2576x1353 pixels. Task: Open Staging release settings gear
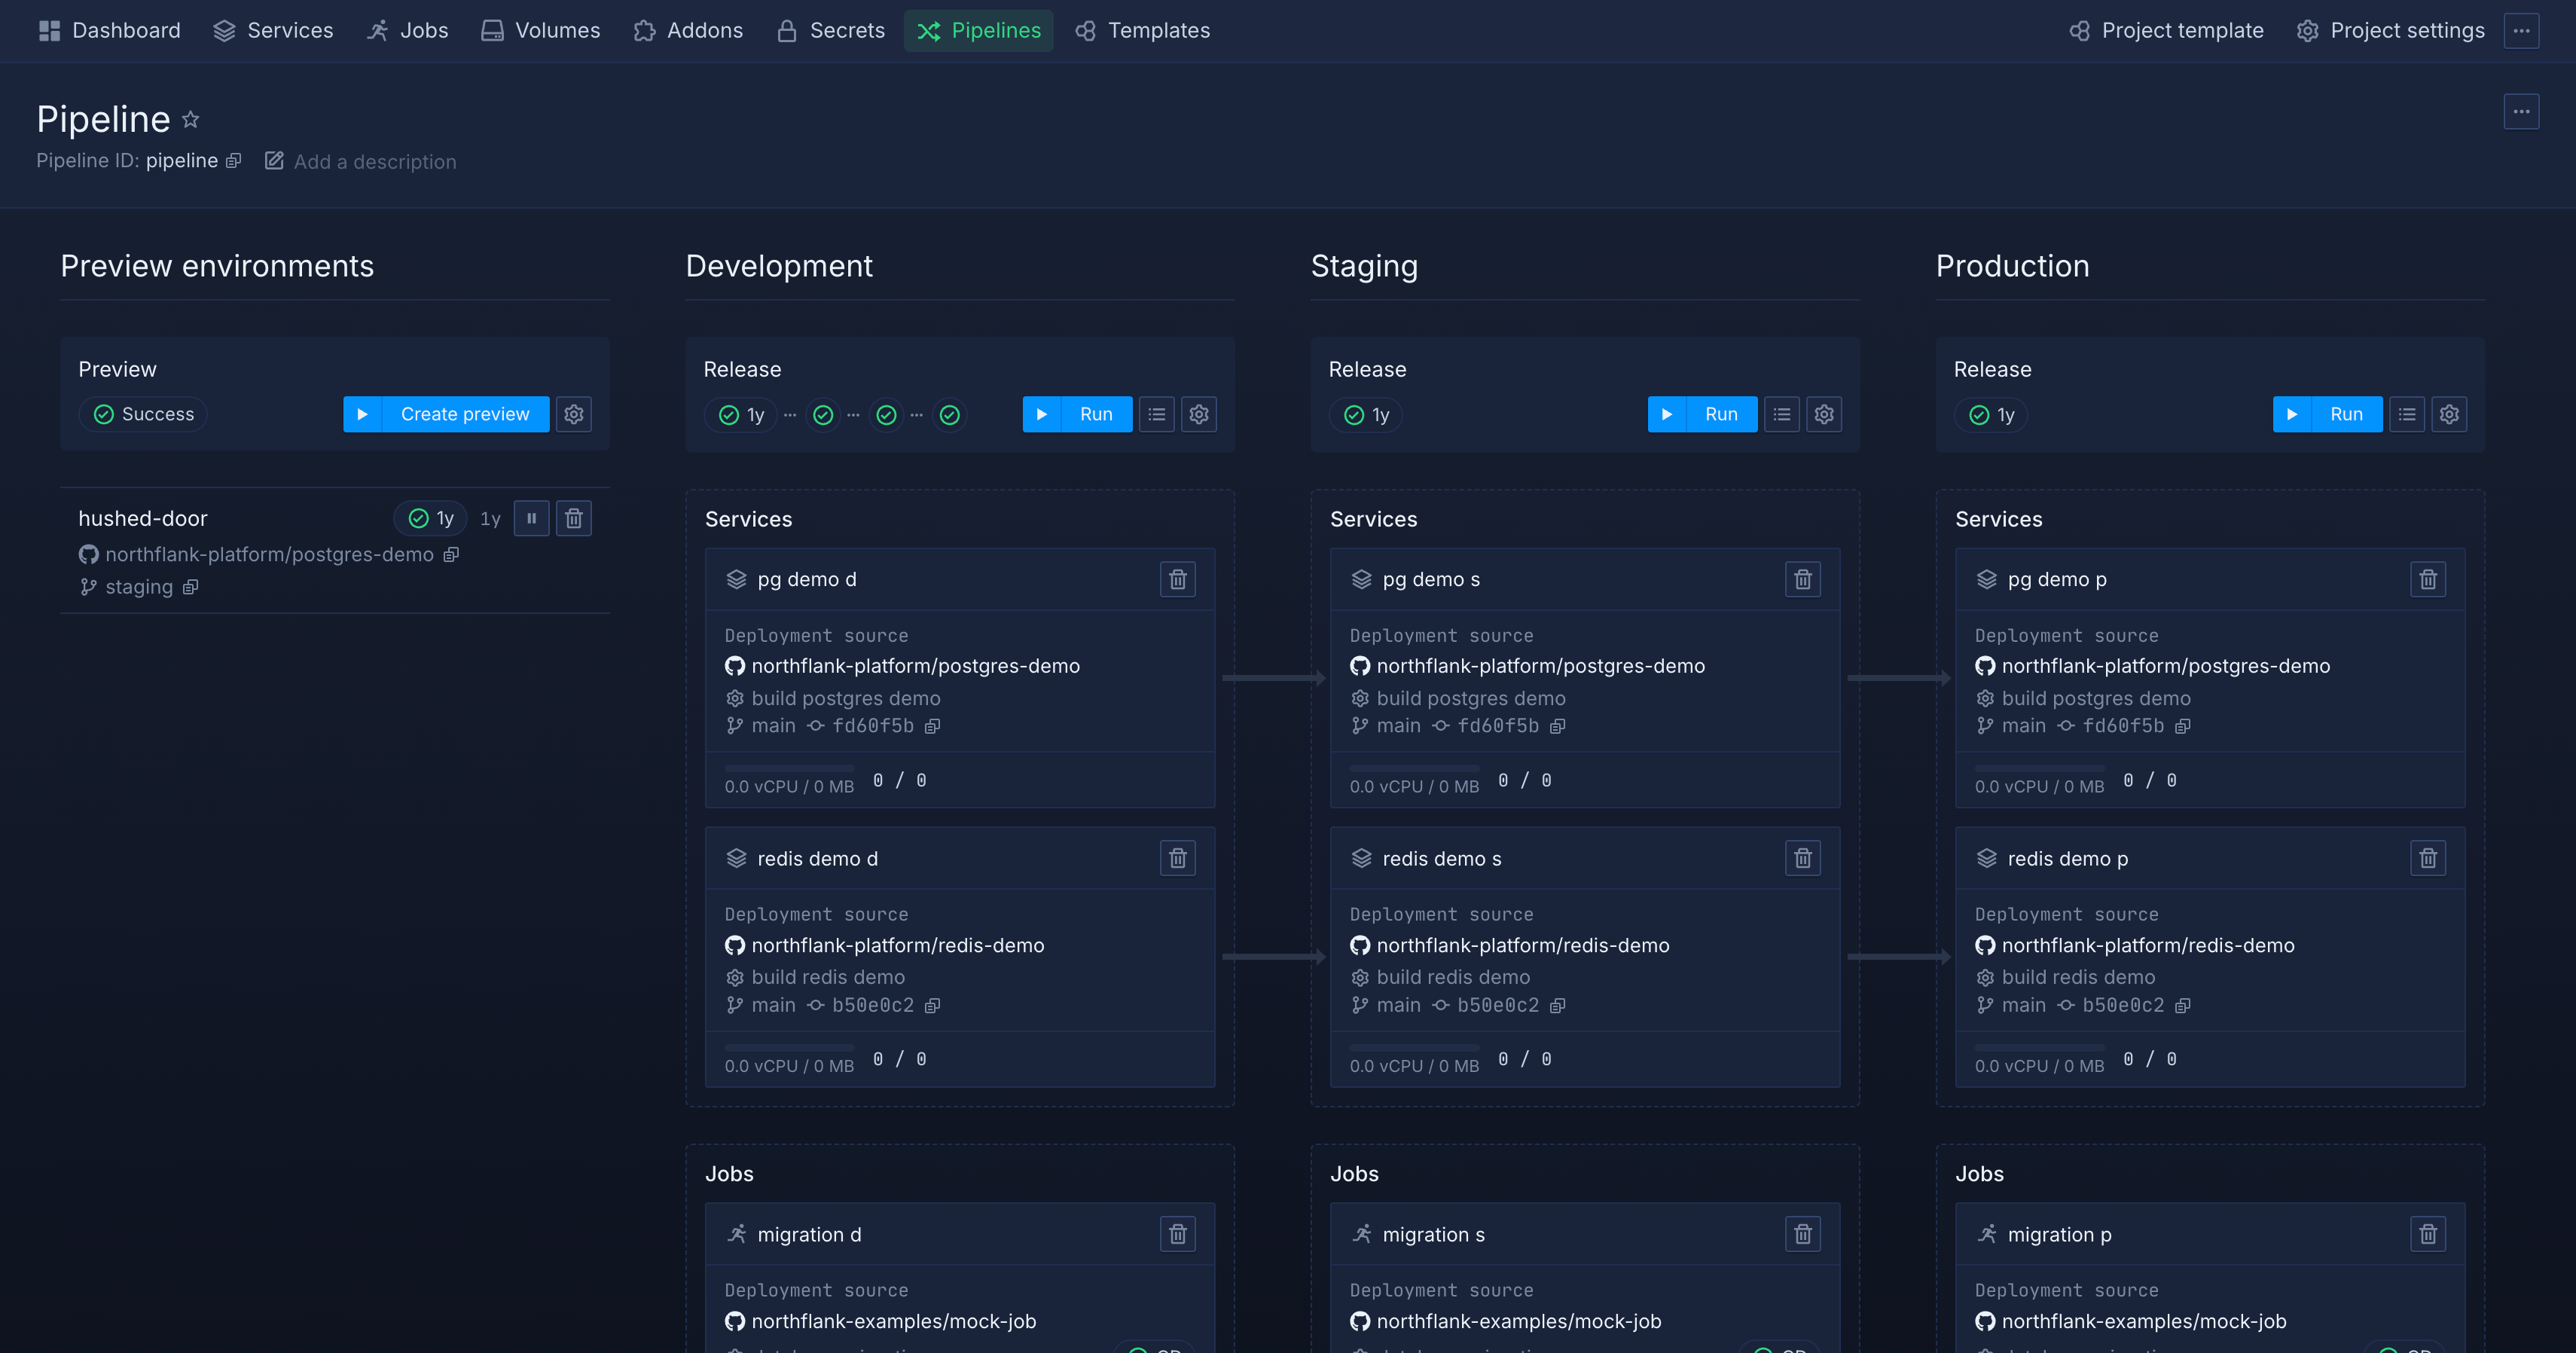[1824, 414]
